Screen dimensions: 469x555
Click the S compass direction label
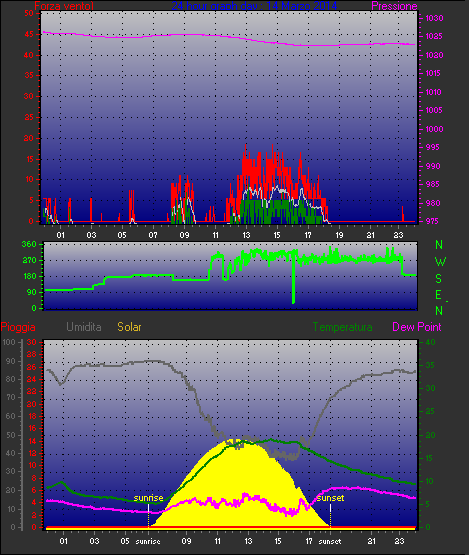coord(439,279)
